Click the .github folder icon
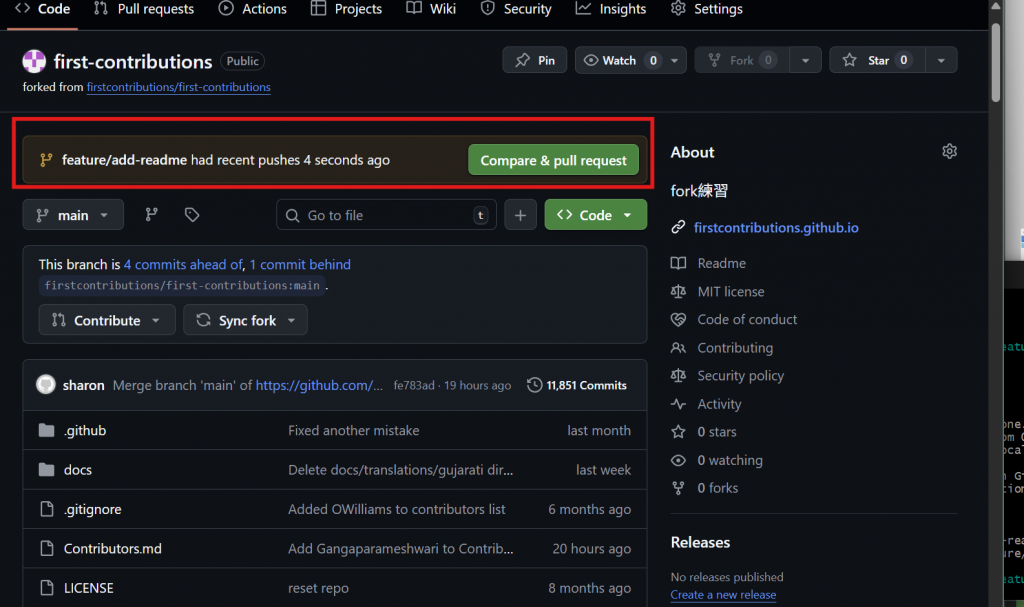This screenshot has width=1024, height=607. [46, 430]
